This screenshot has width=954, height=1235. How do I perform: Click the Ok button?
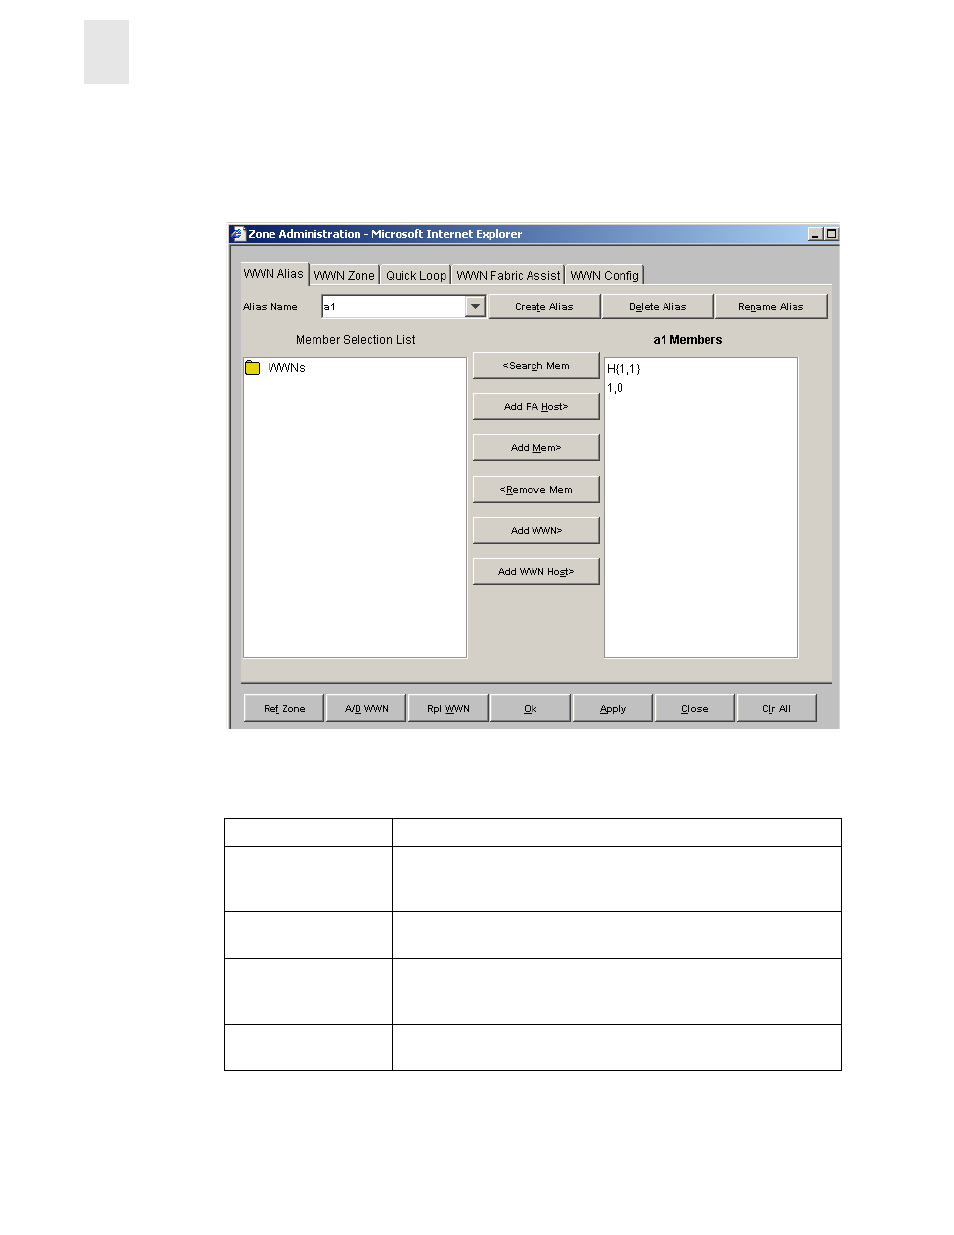pos(530,709)
